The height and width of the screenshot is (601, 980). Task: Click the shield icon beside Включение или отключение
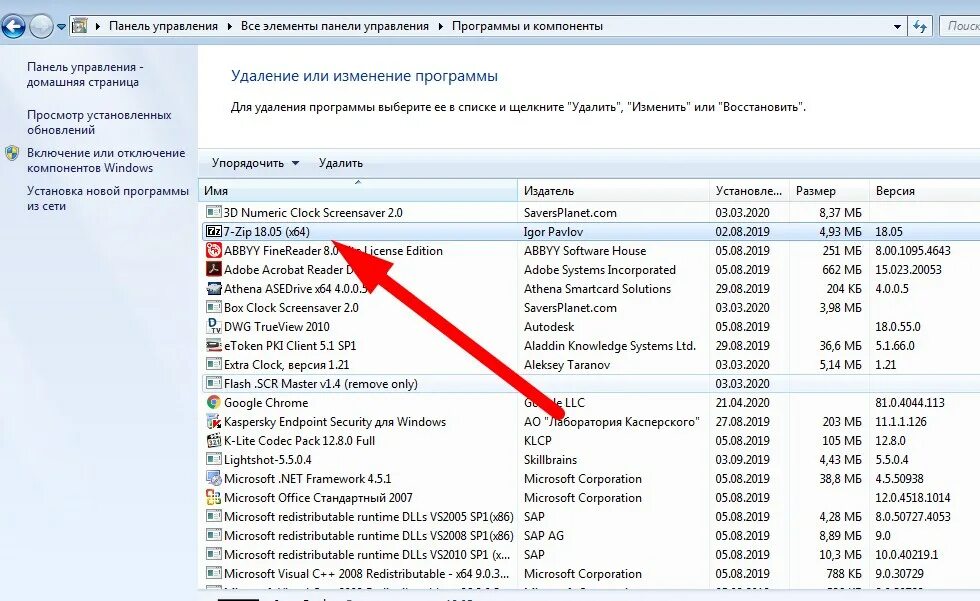[x=12, y=153]
